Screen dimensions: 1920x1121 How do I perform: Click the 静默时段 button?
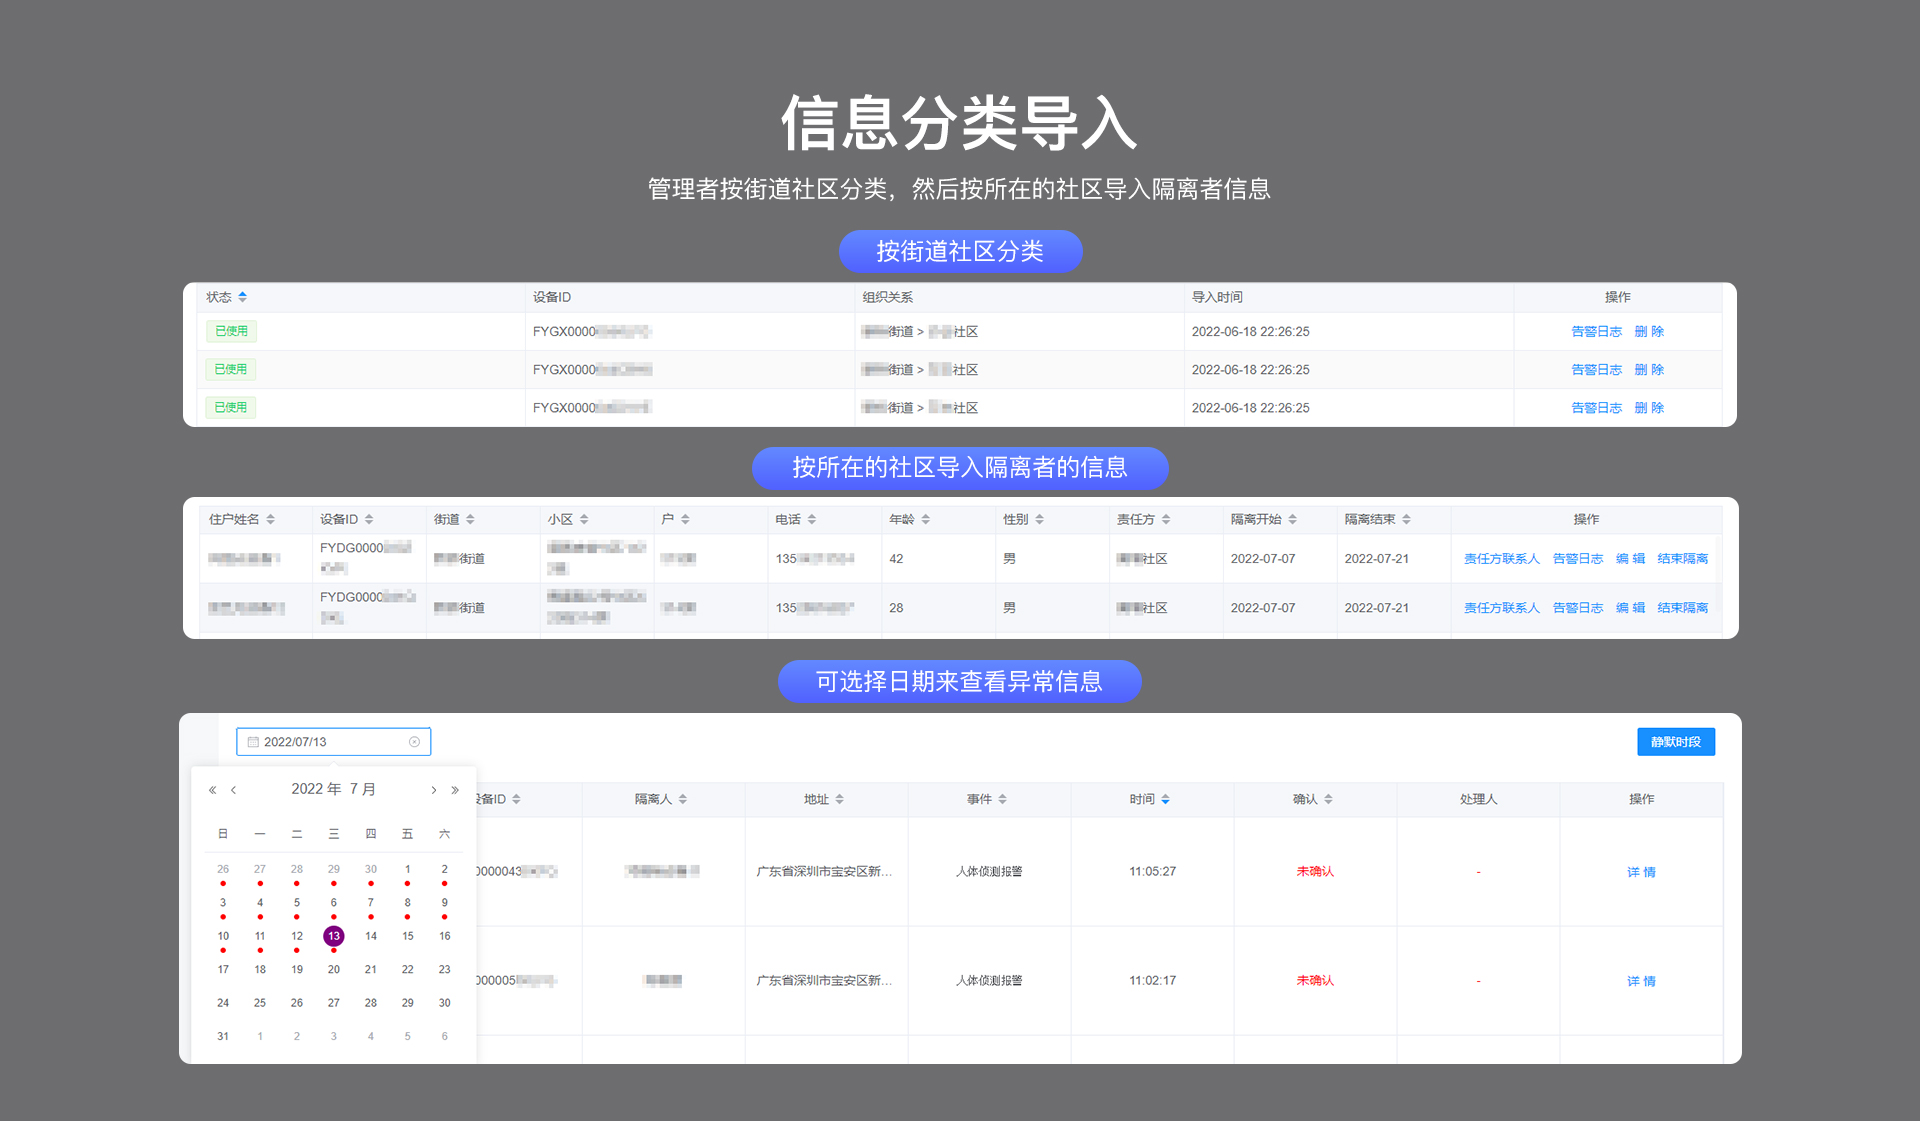1676,742
